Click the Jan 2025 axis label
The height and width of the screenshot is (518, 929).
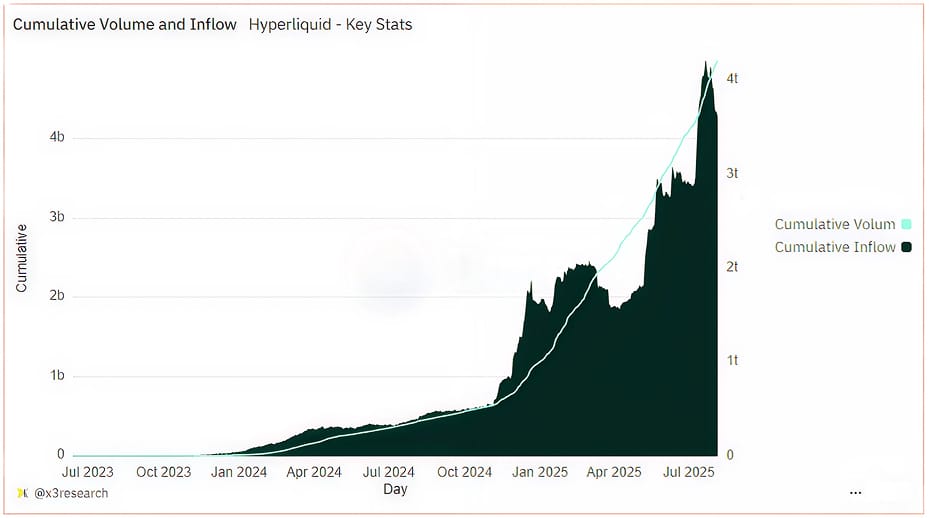[540, 472]
